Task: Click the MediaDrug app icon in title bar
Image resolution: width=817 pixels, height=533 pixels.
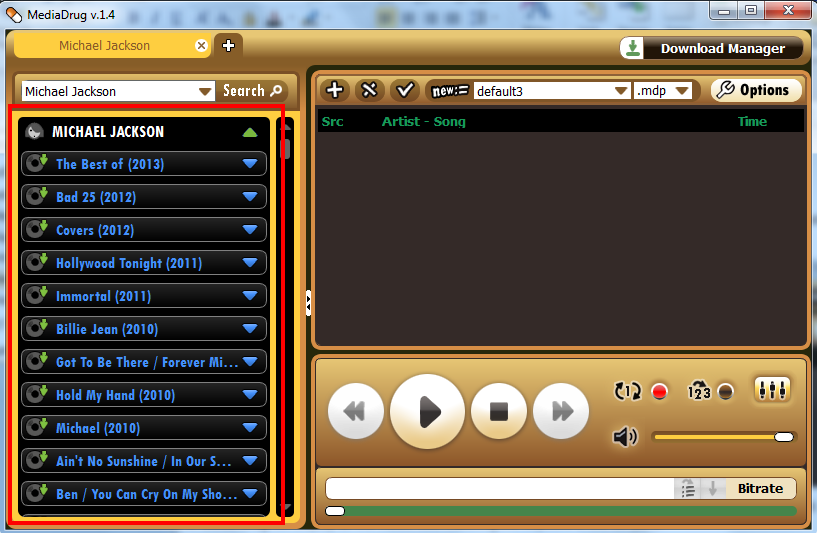Action: coord(14,15)
